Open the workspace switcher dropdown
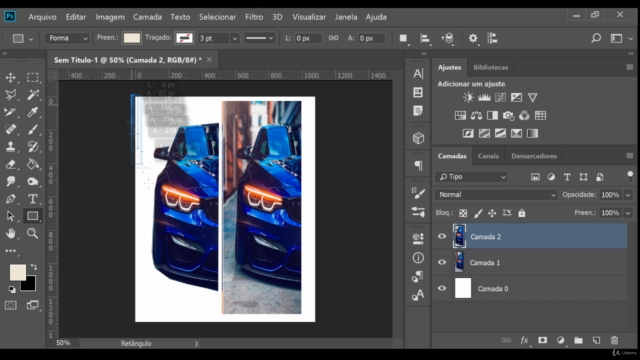This screenshot has width=640, height=360. (620, 38)
